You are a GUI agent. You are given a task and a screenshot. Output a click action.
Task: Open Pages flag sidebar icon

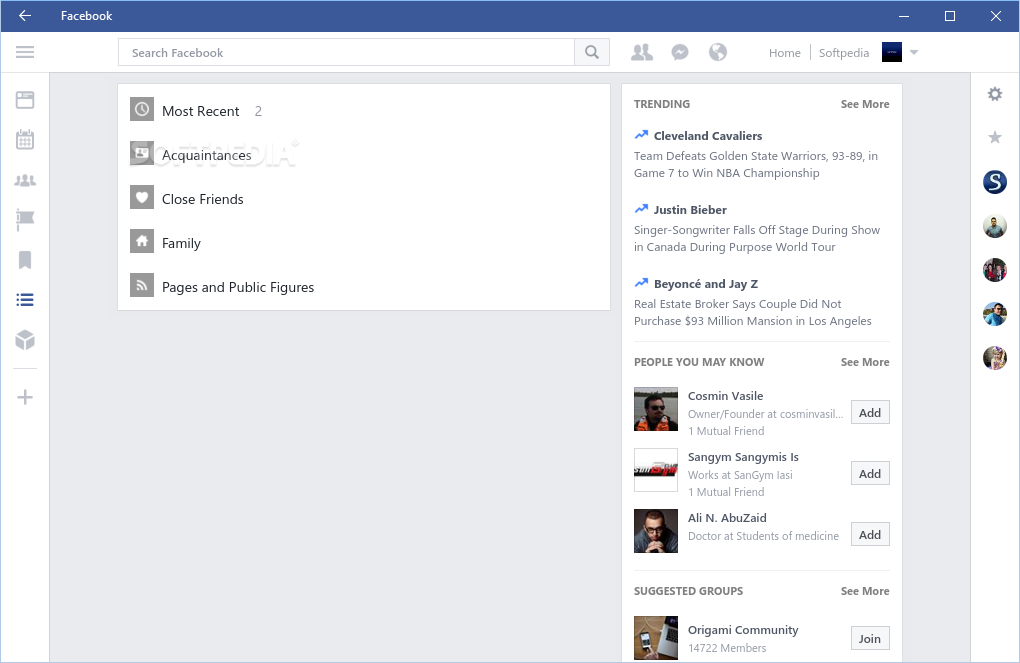pos(25,220)
